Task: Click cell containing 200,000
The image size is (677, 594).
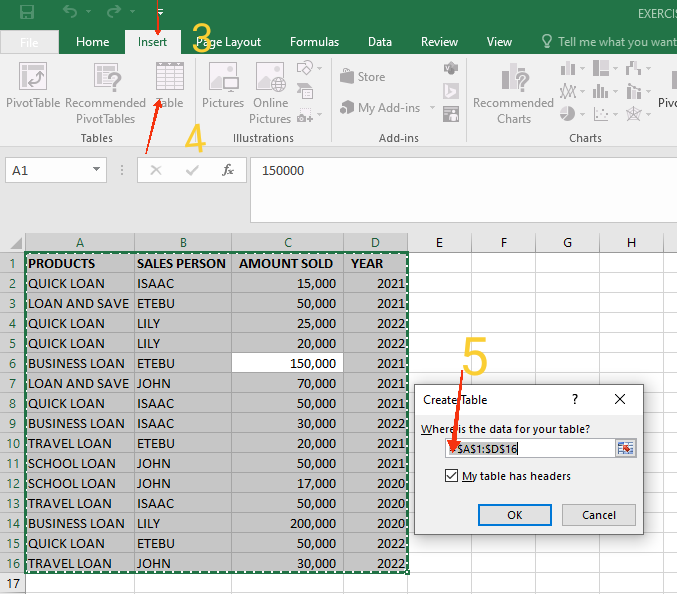Action: tap(287, 524)
